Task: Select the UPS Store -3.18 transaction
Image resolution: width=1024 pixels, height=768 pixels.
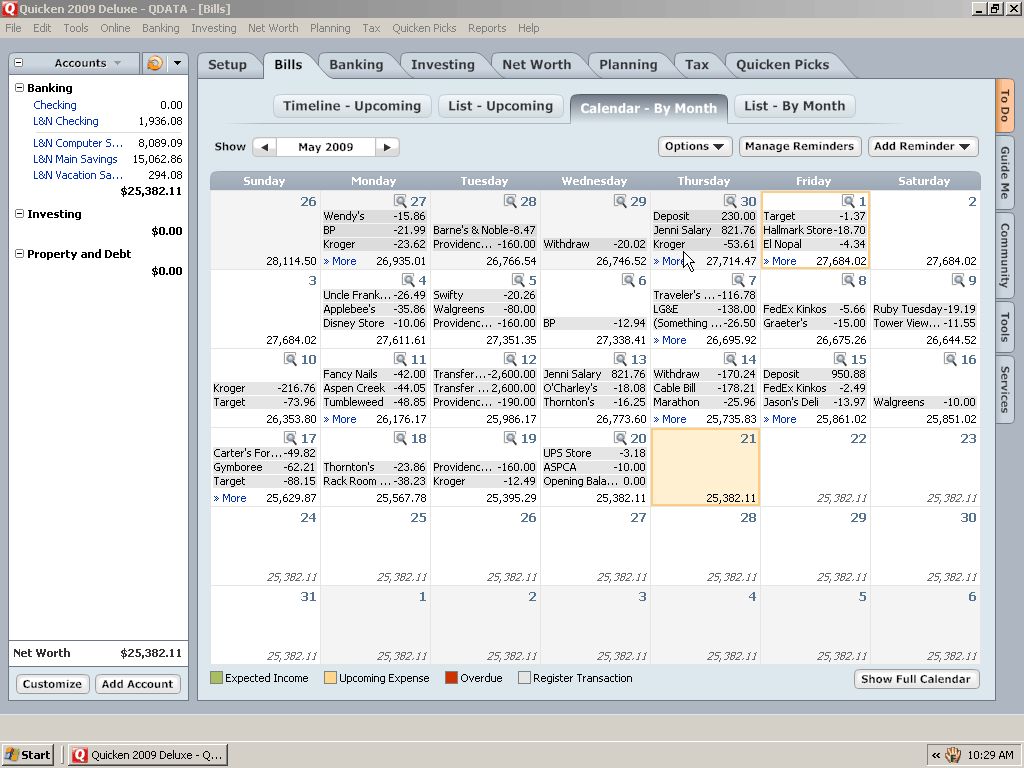Action: [x=594, y=453]
